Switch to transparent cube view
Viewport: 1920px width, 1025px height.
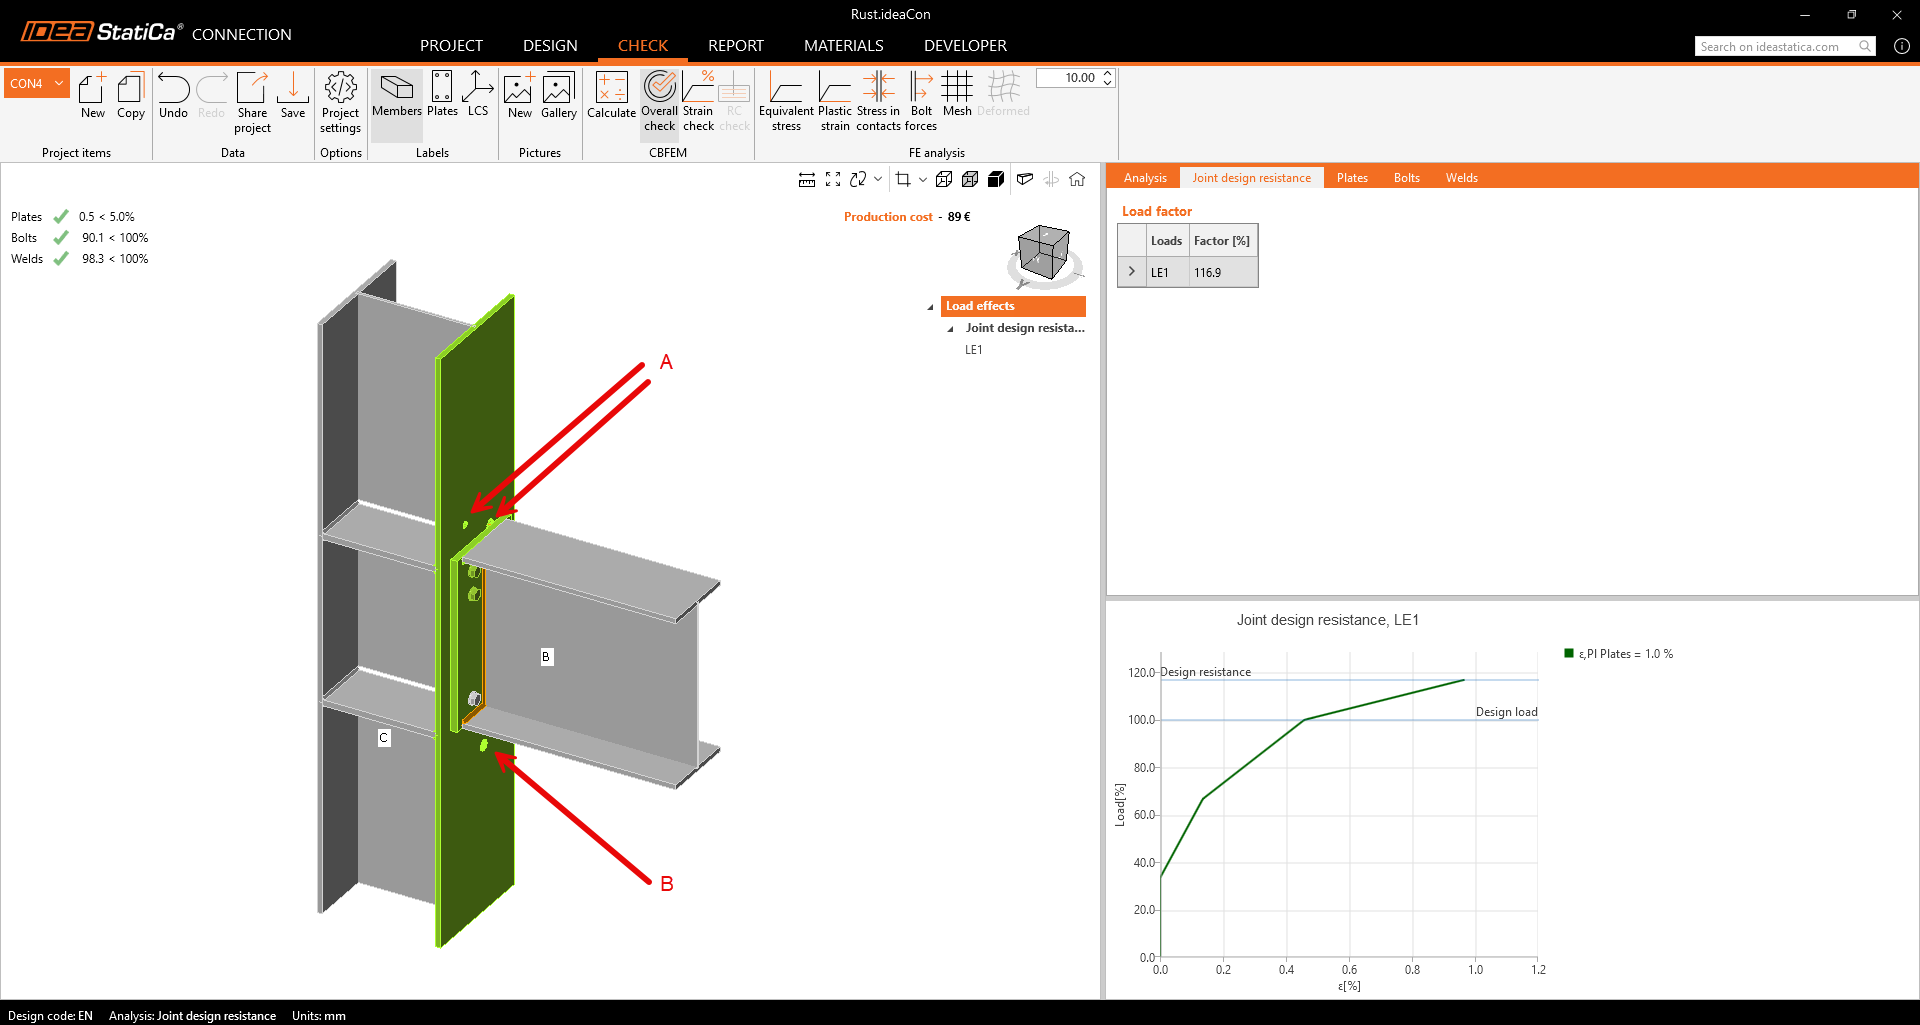click(x=970, y=179)
